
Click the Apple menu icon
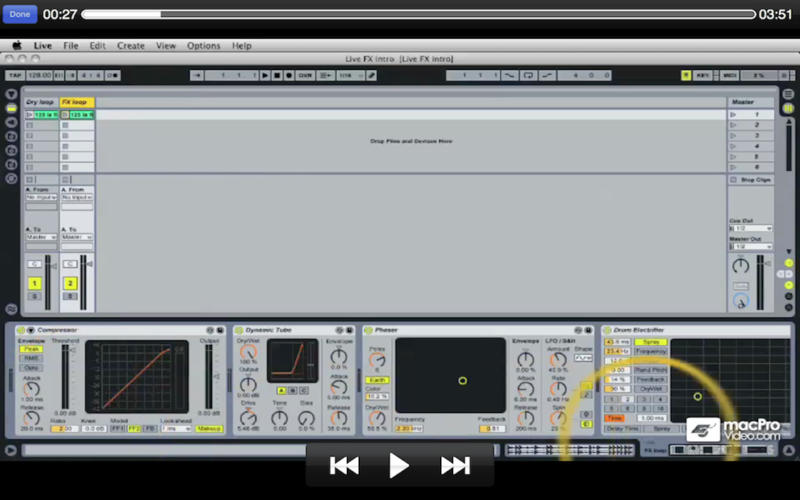17,46
